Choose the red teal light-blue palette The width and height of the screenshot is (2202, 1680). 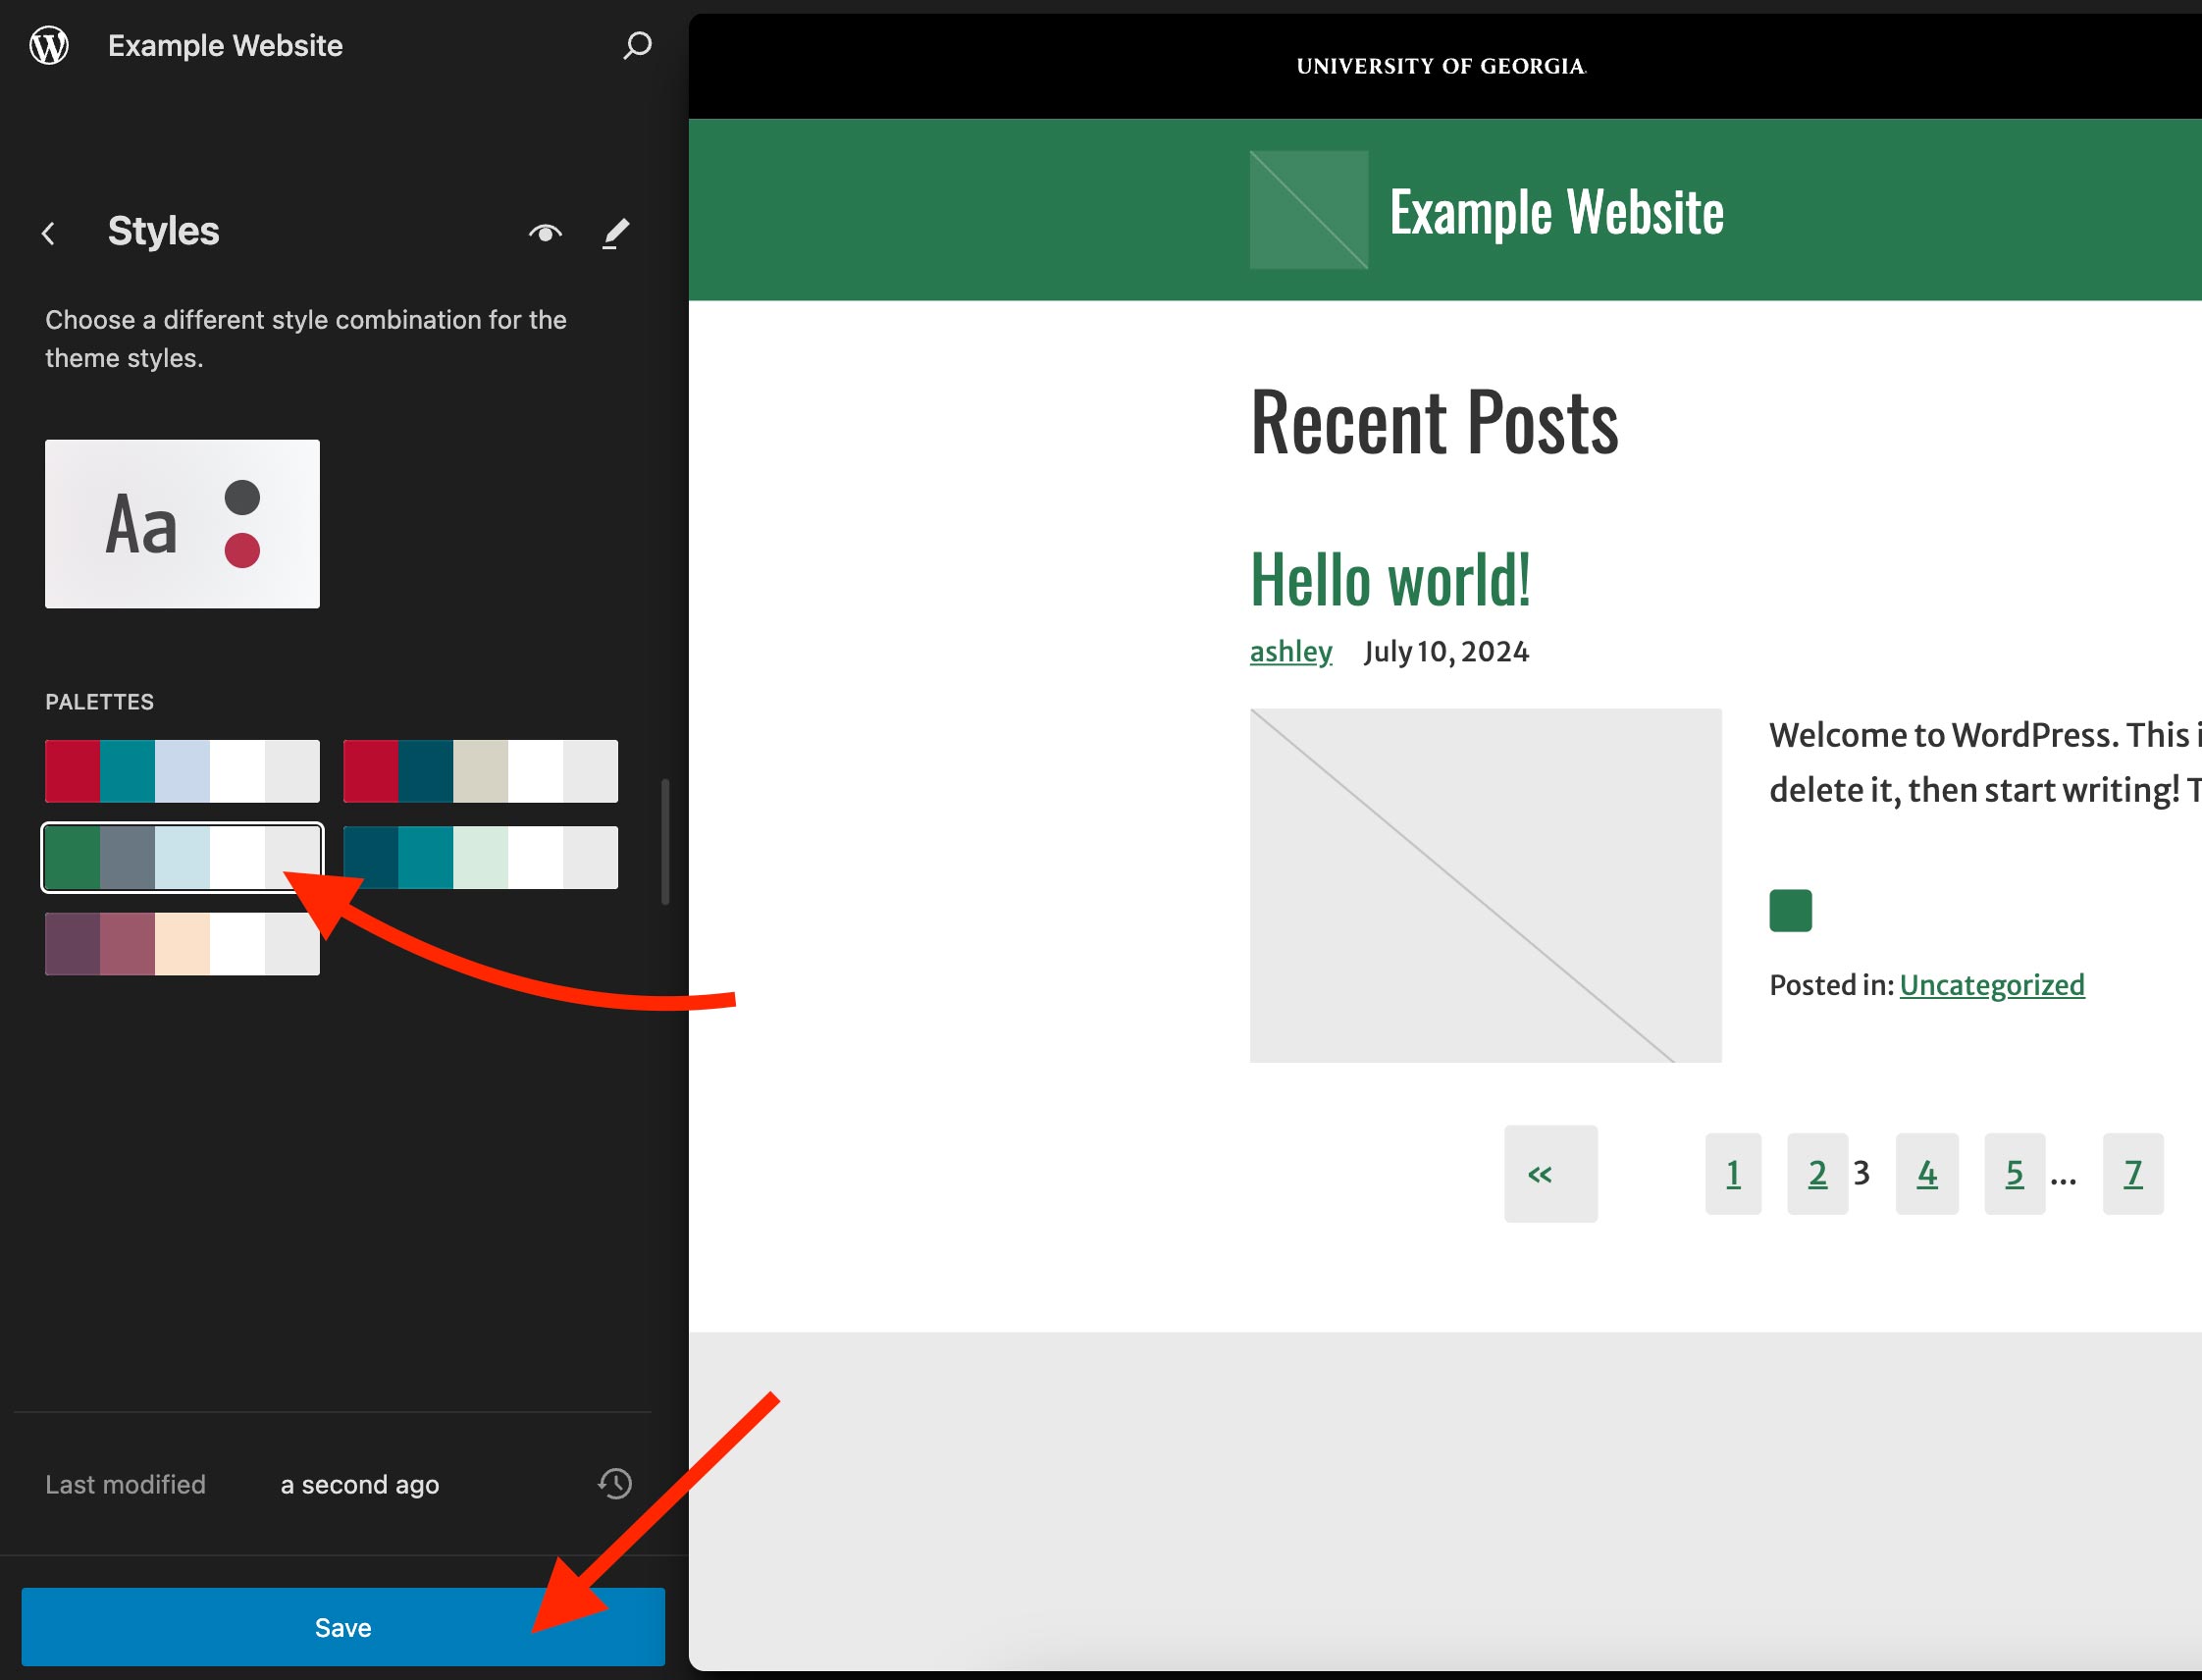(x=182, y=771)
